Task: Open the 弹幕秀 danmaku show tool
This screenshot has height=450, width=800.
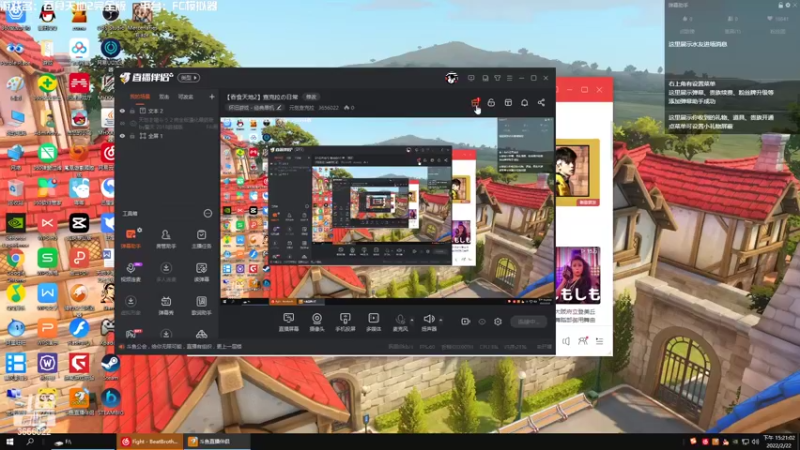Action: point(166,305)
